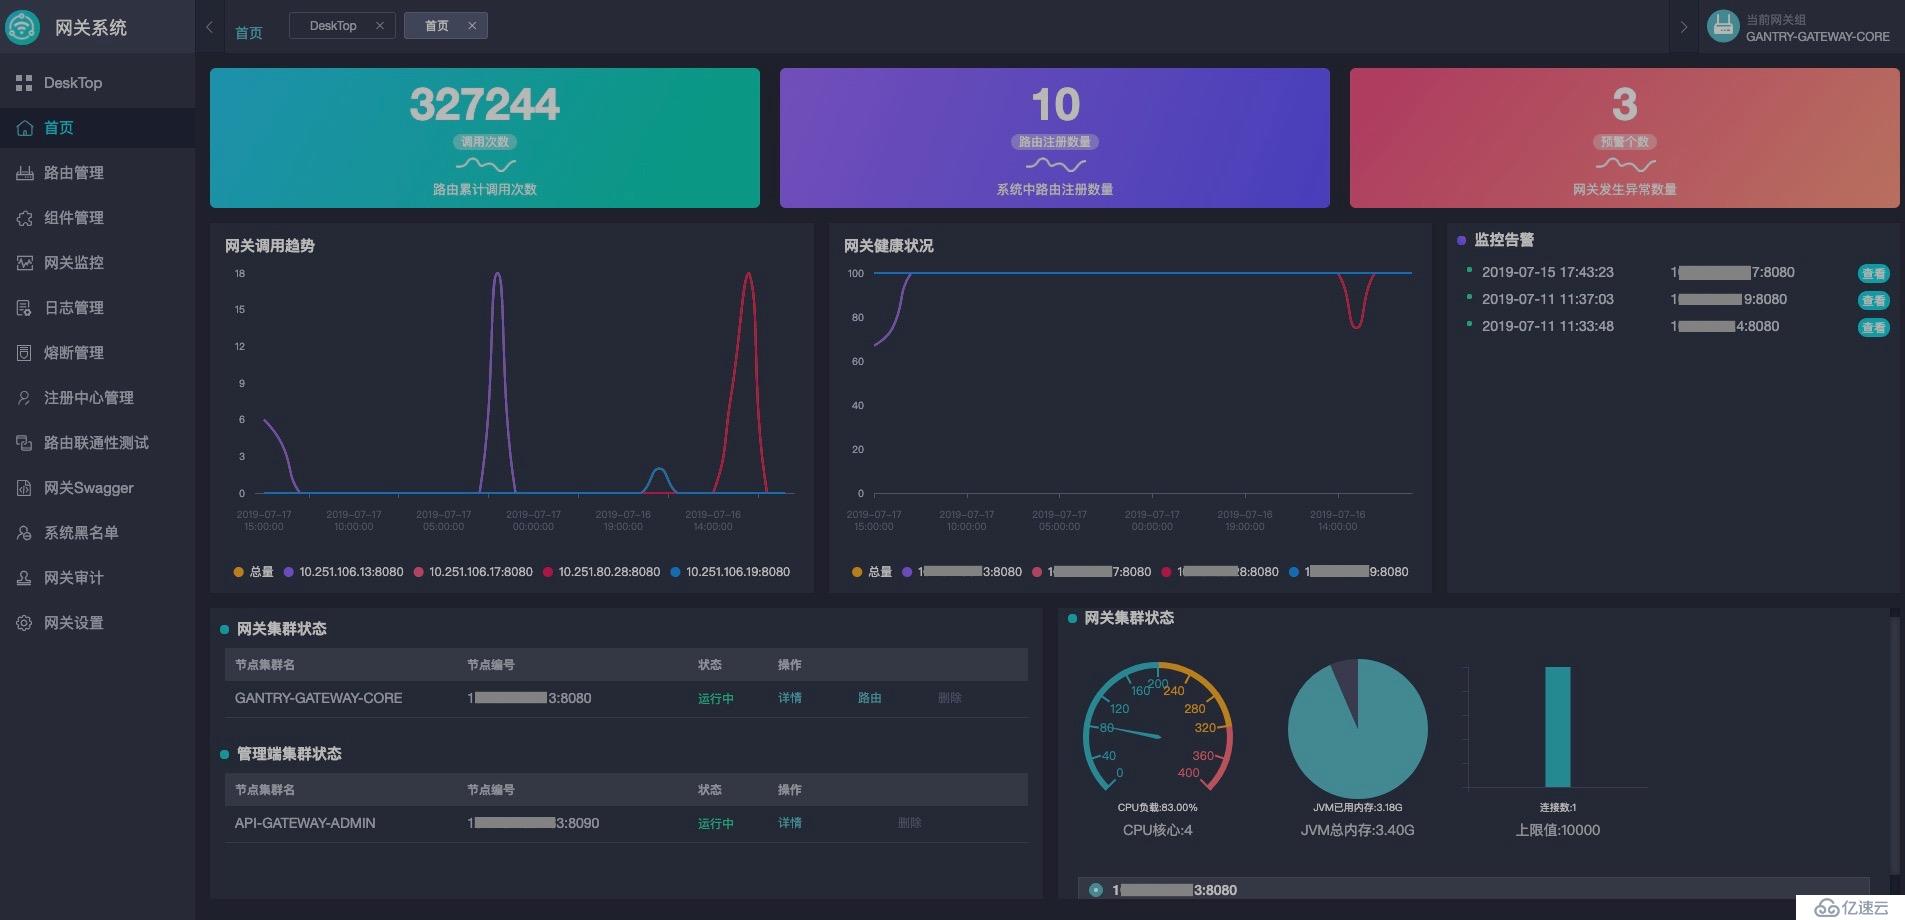This screenshot has height=920, width=1905.
Task: Click the 网关系统 logo icon
Action: 22,26
